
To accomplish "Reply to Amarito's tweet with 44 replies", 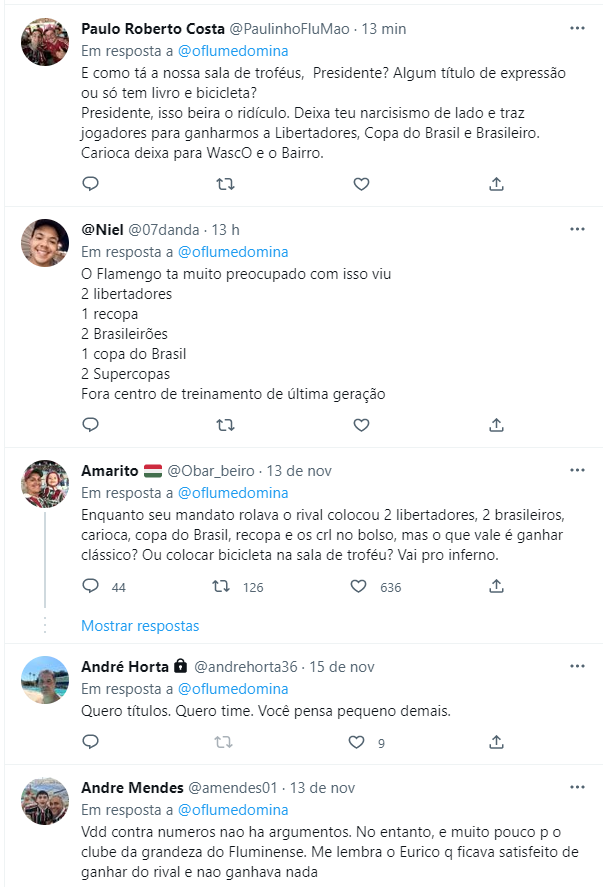I will [91, 586].
